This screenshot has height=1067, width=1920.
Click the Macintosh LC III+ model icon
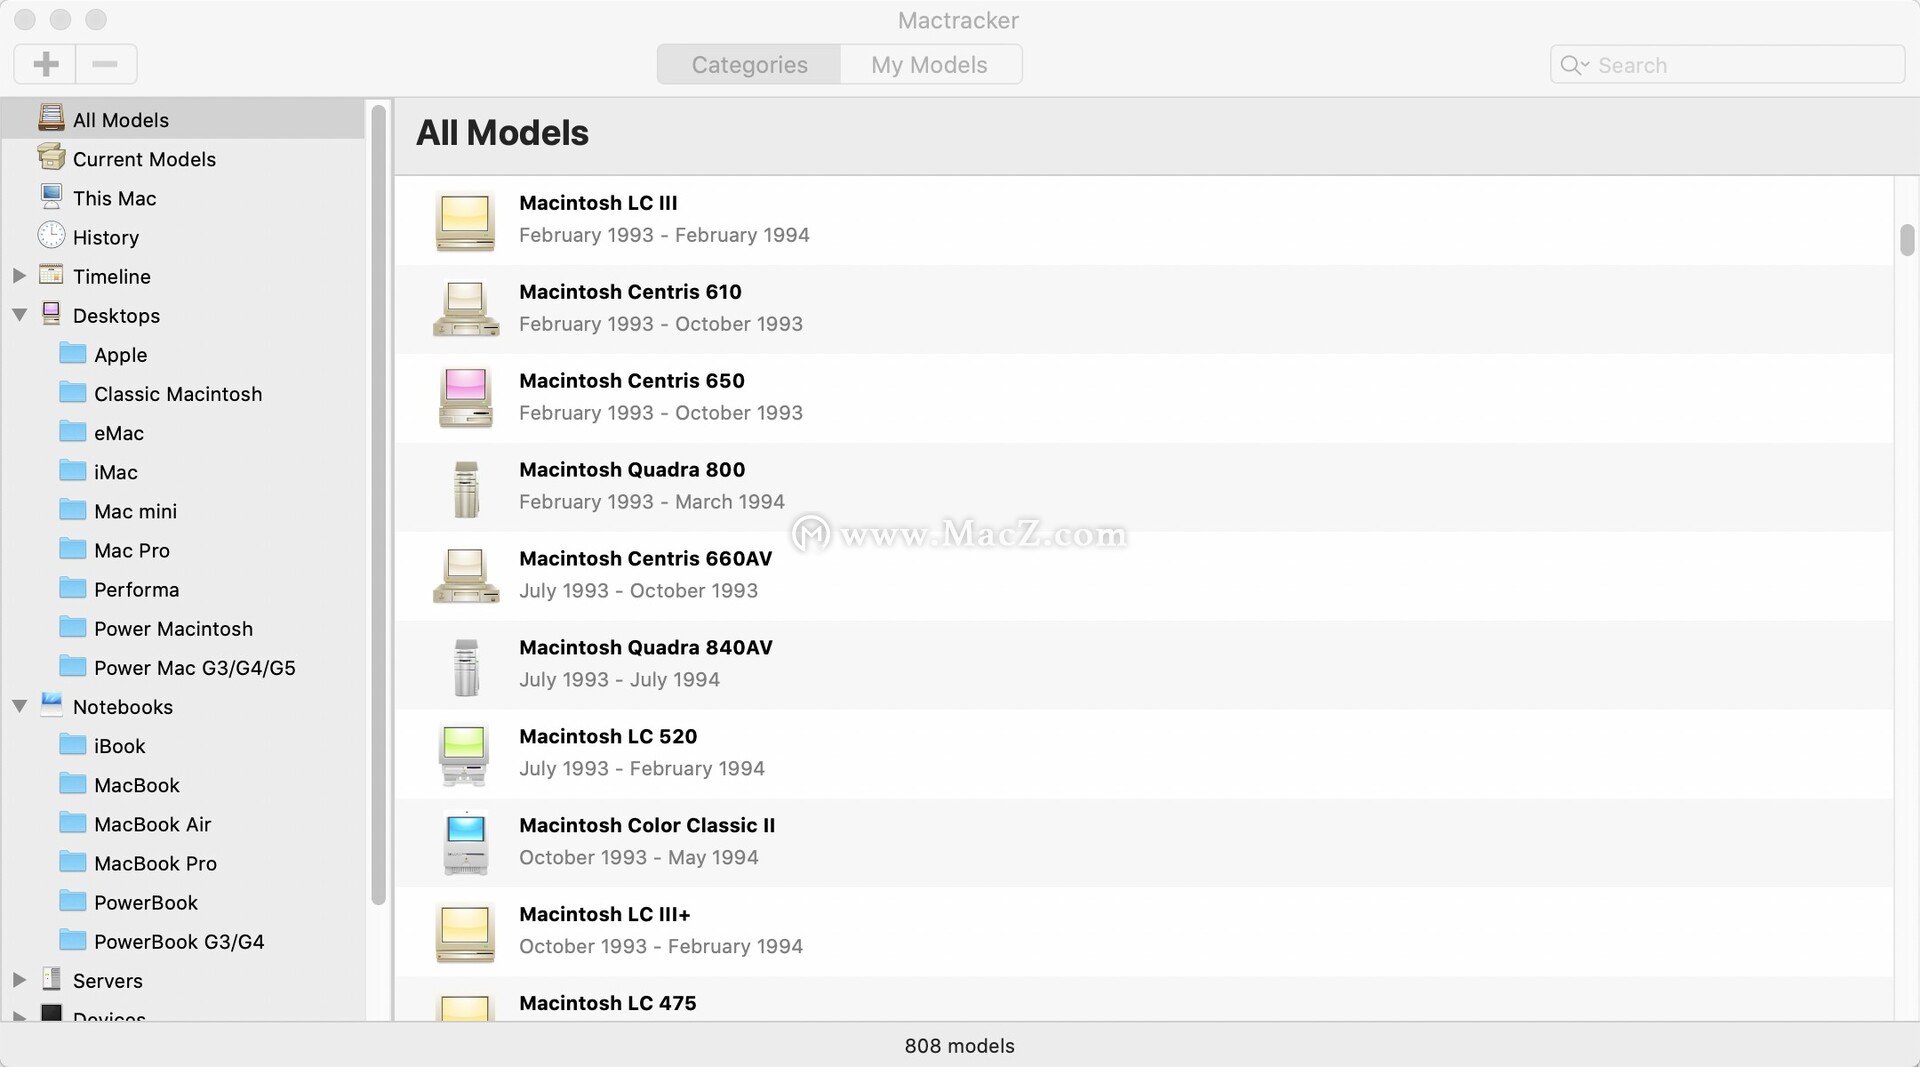[x=465, y=932]
